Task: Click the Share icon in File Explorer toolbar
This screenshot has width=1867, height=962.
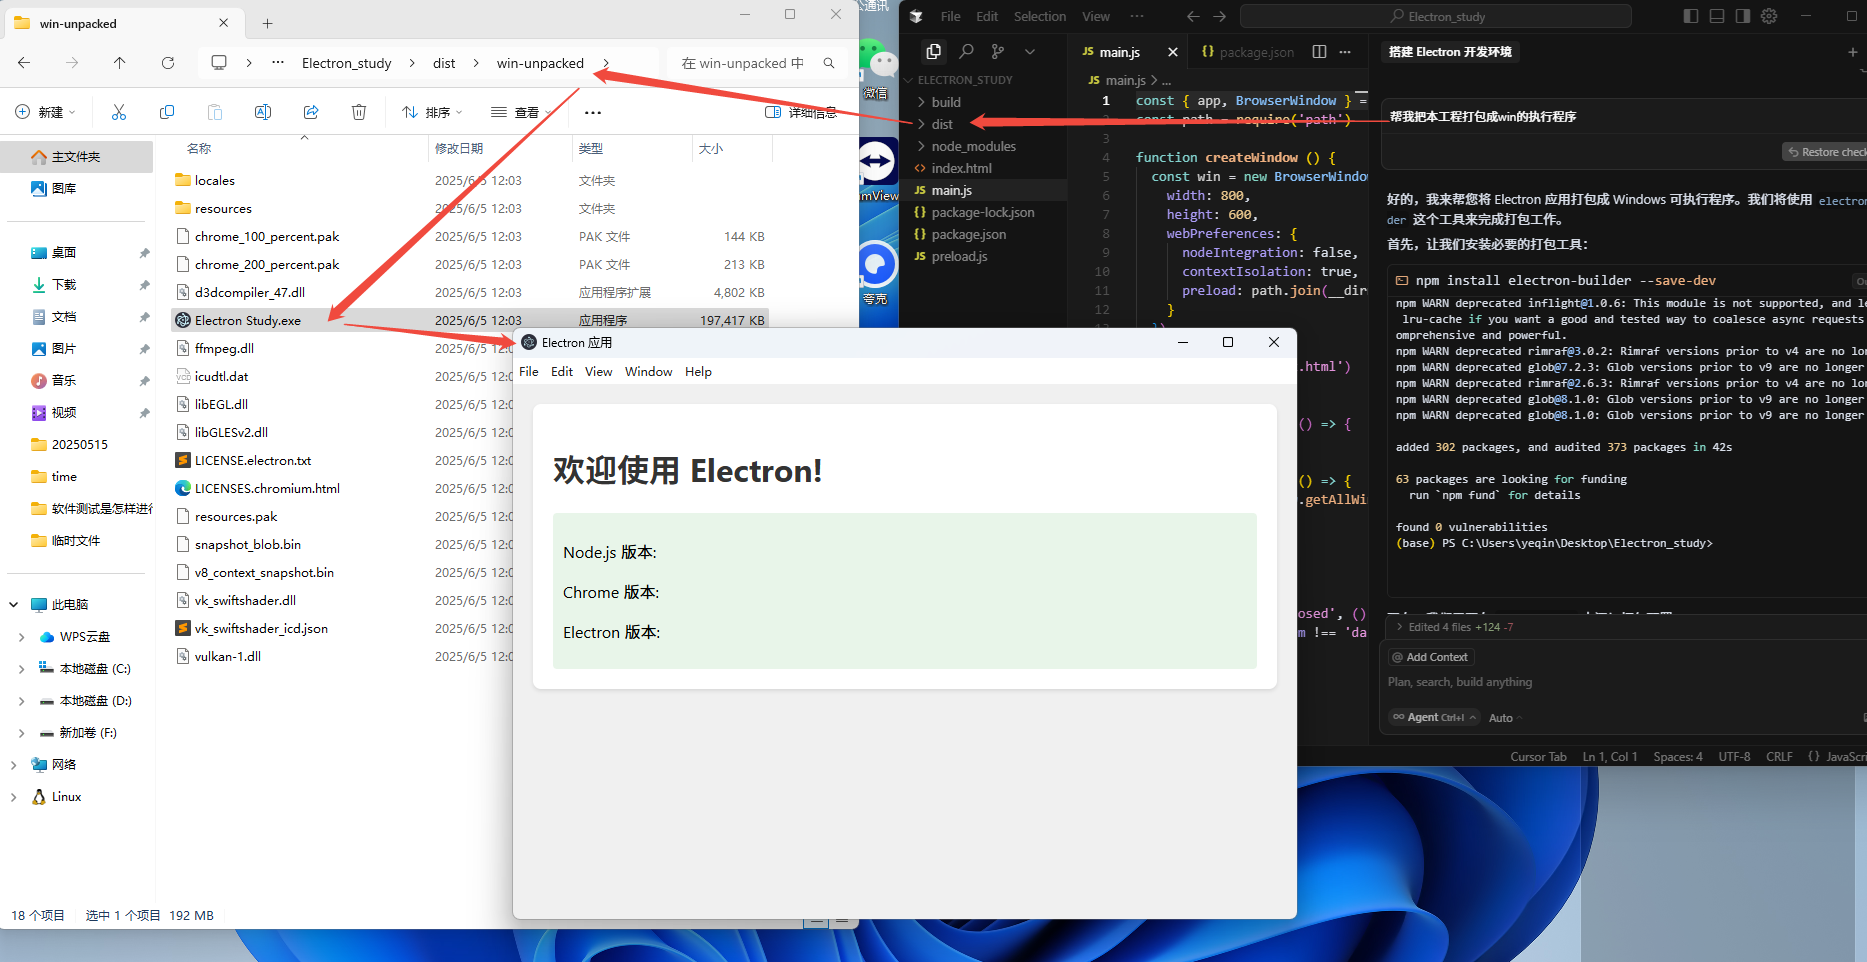Action: point(311,112)
